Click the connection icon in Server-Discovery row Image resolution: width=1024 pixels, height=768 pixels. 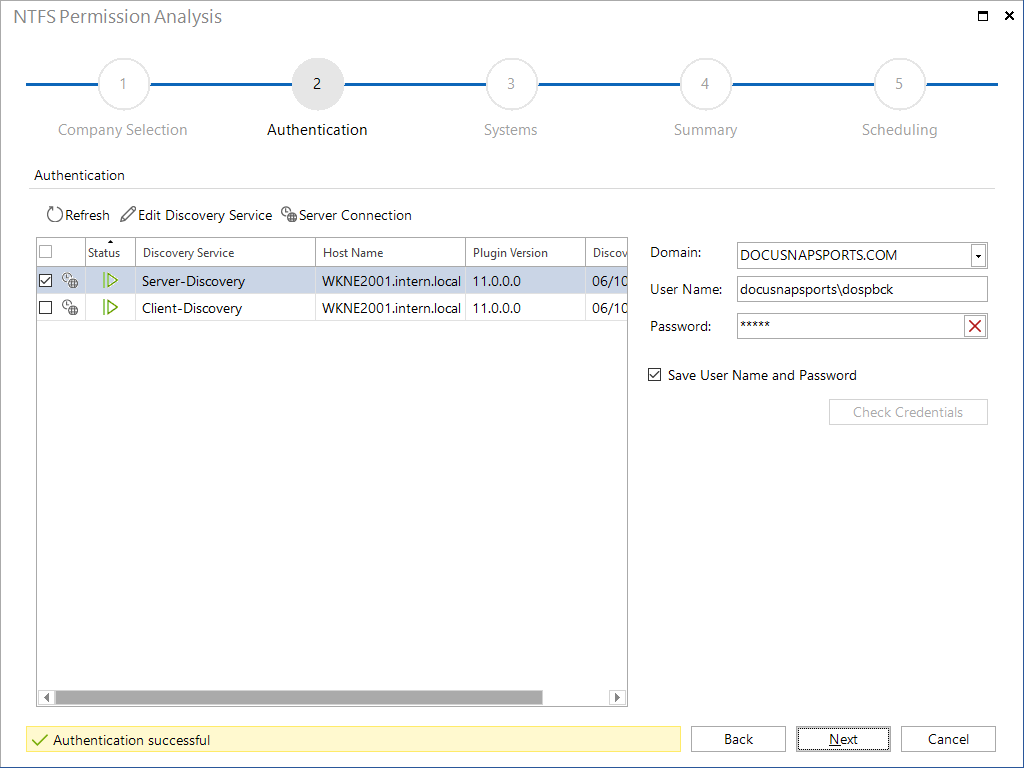coord(70,281)
